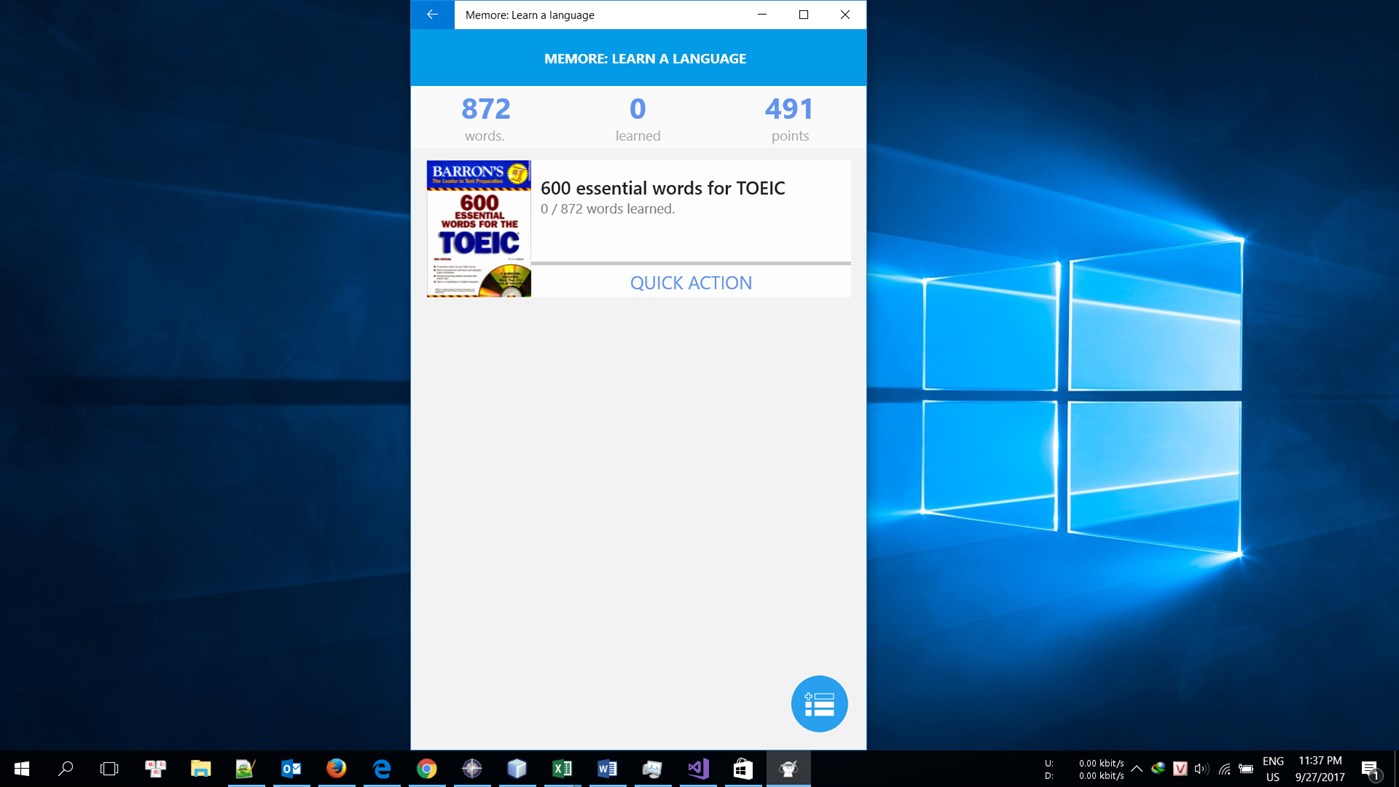Check the 491 points score

click(x=790, y=117)
